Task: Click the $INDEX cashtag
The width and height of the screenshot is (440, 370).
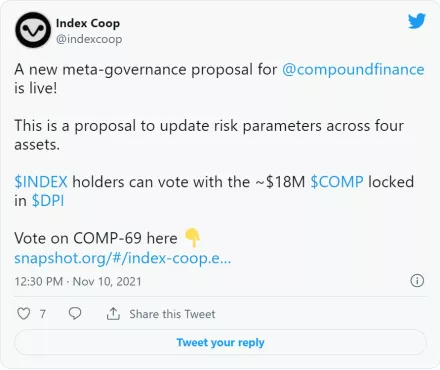Action: (41, 182)
